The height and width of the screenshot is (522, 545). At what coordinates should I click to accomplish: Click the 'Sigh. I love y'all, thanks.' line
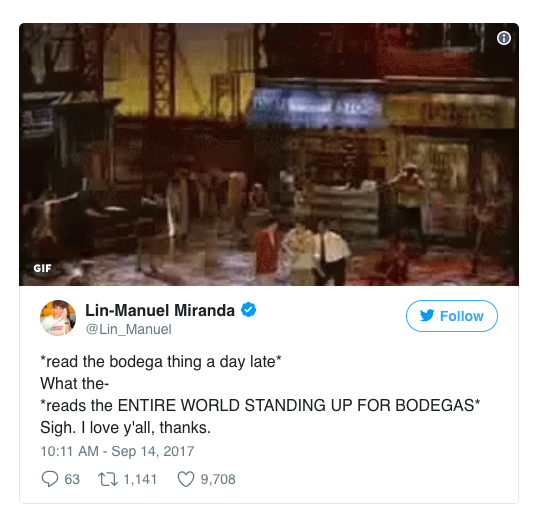coord(125,427)
